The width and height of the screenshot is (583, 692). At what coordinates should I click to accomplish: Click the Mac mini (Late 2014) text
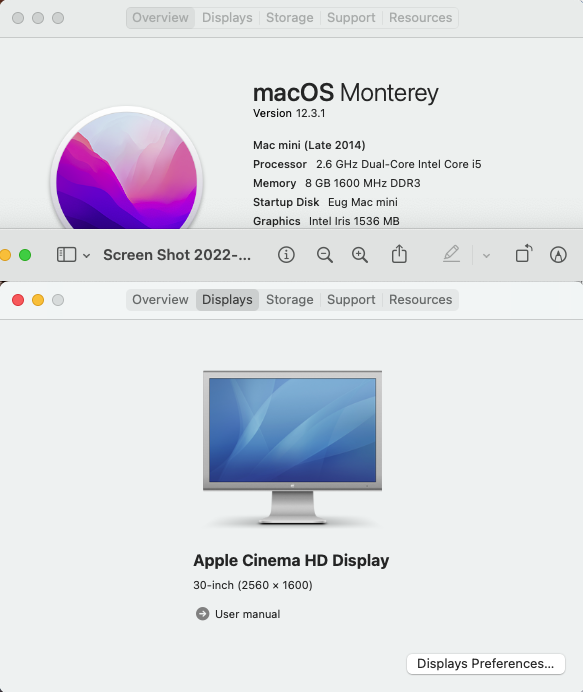[309, 145]
